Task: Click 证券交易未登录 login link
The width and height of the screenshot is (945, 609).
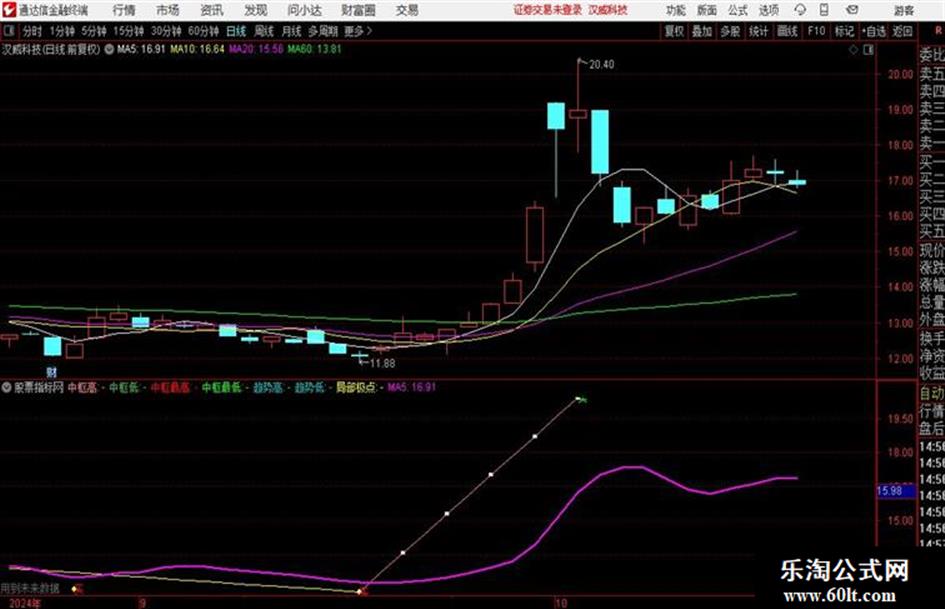Action: click(548, 10)
